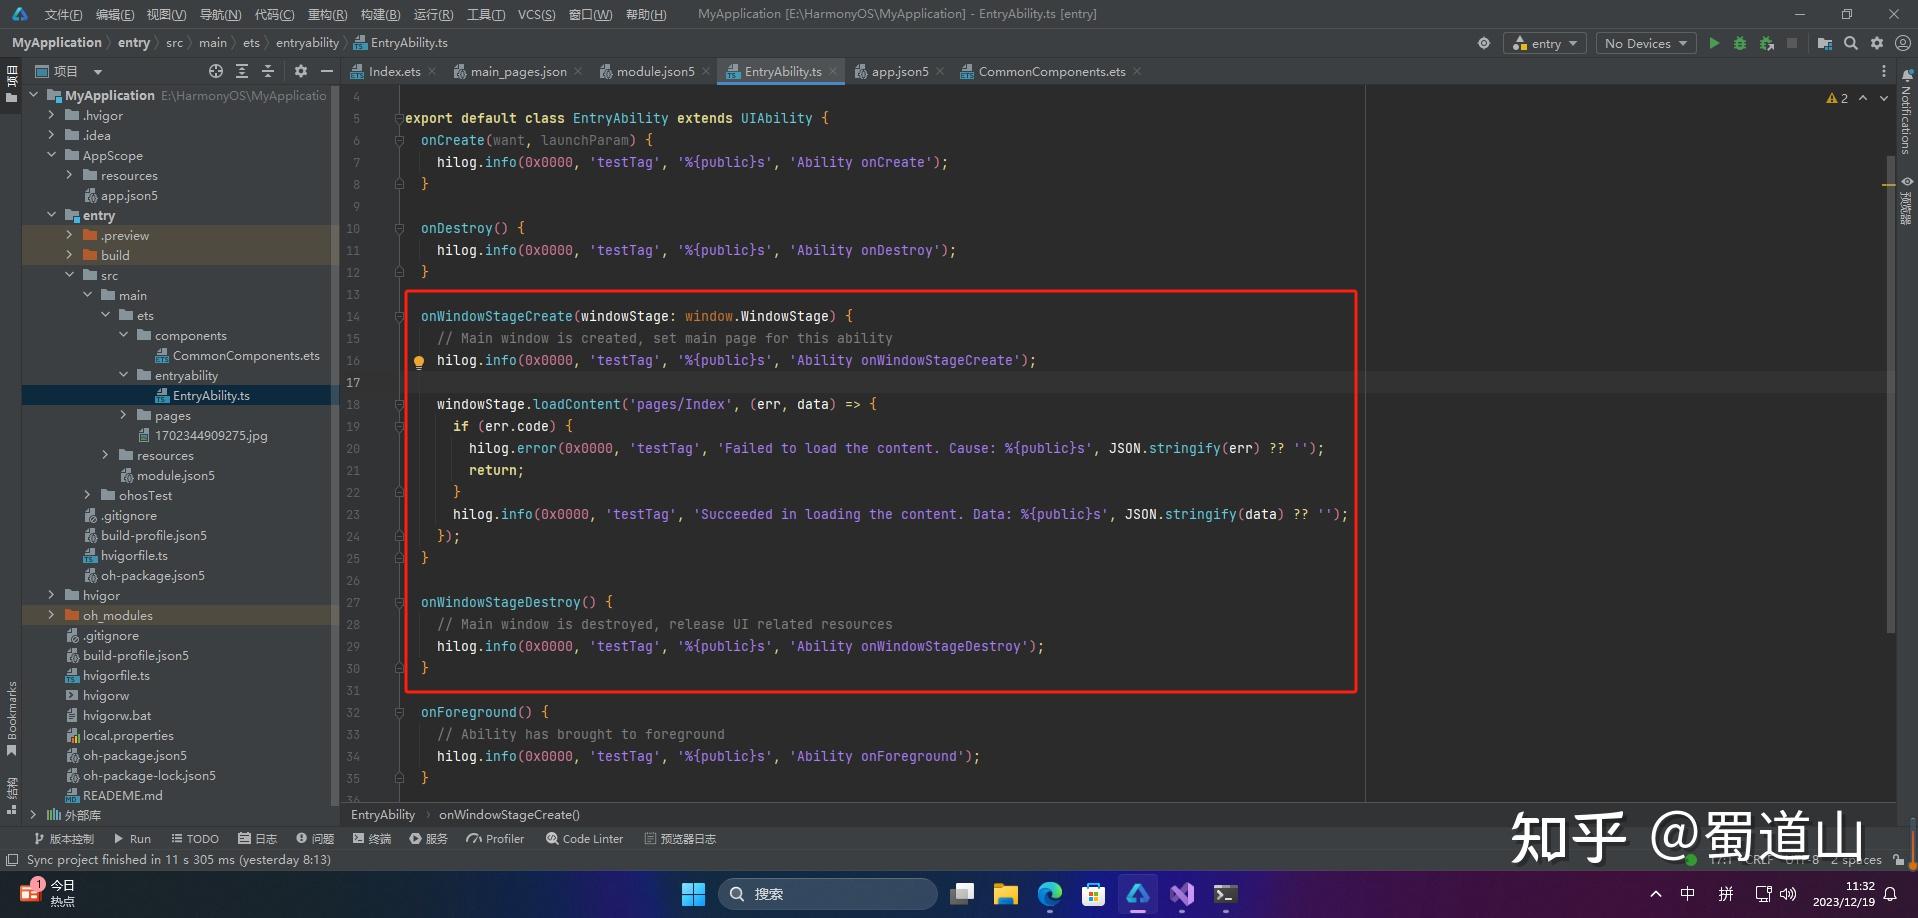
Task: Open the 构建(B) menu
Action: pyautogui.click(x=380, y=14)
